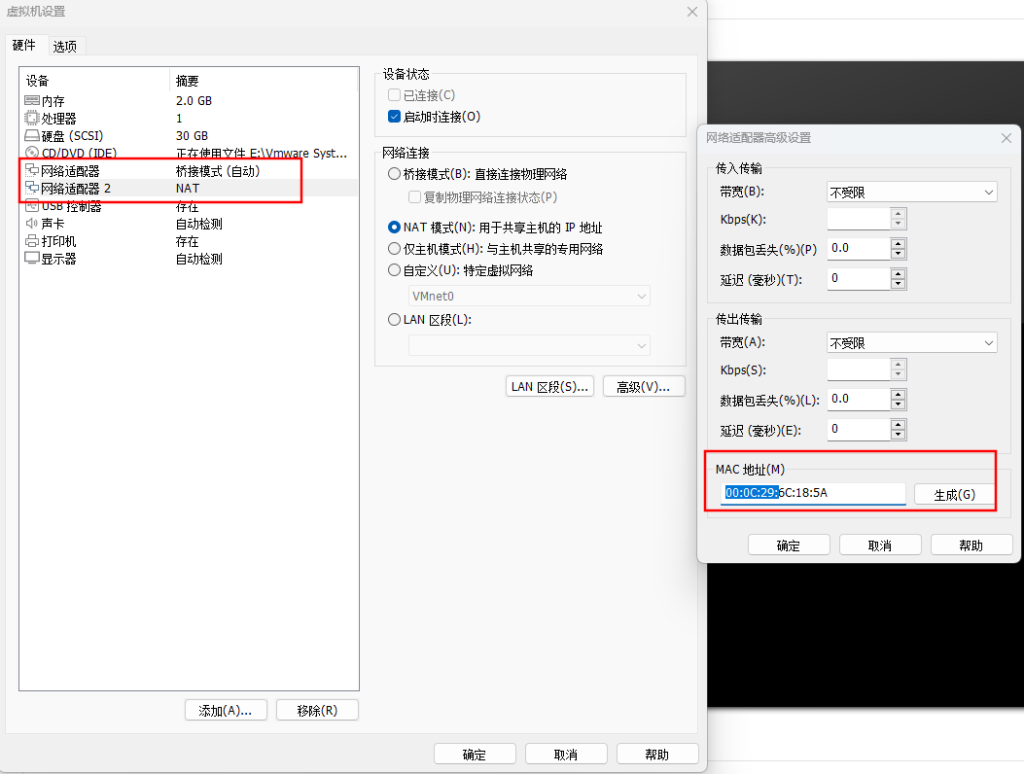
Task: Choose 仅主机模式 host-only radio option
Action: point(394,248)
